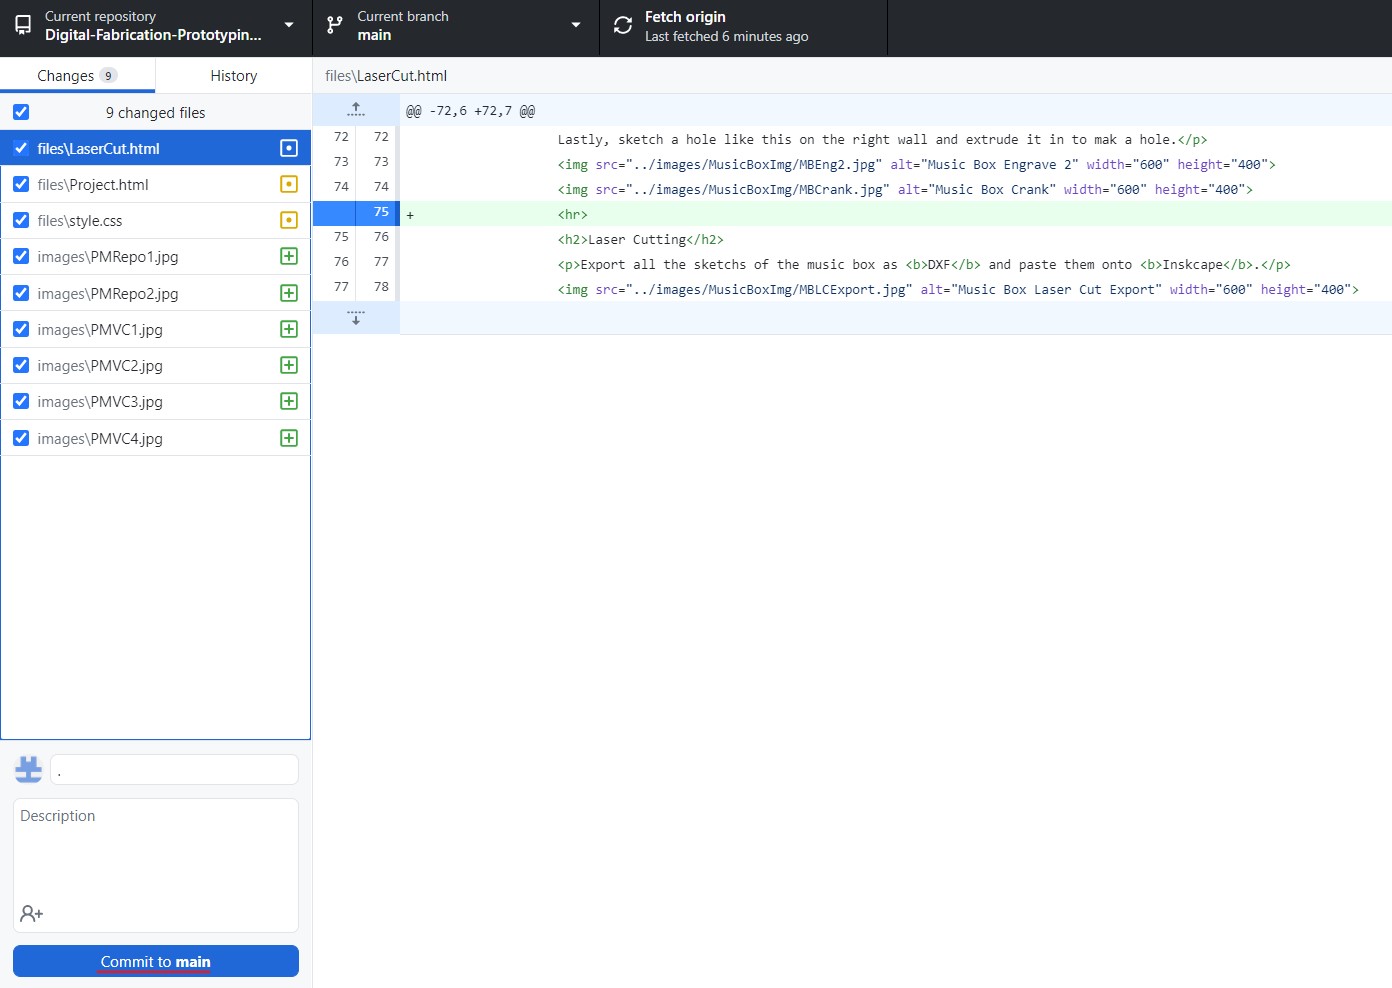The image size is (1392, 988).
Task: Click added status icon for PMRepo2.jpg
Action: click(x=289, y=293)
